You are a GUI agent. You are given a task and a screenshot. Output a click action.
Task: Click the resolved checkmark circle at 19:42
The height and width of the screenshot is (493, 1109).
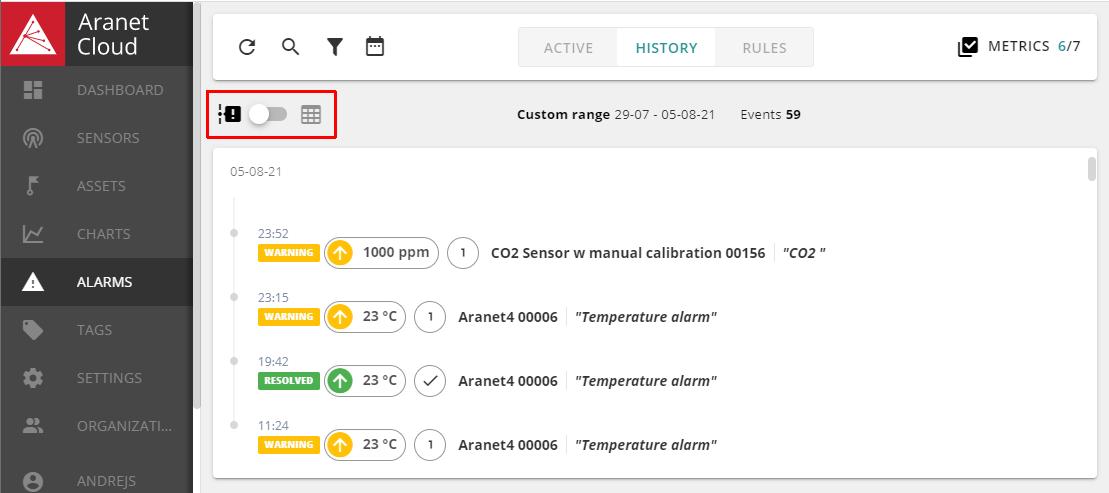tap(431, 381)
